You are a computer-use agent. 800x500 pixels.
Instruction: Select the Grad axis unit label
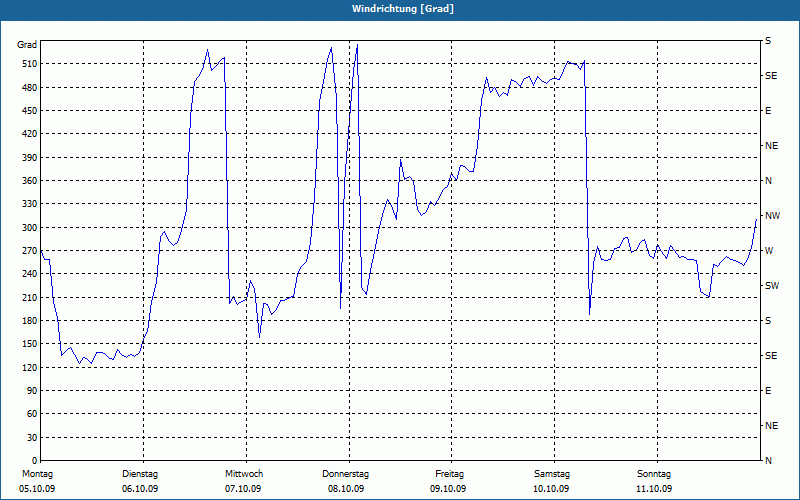pos(27,45)
